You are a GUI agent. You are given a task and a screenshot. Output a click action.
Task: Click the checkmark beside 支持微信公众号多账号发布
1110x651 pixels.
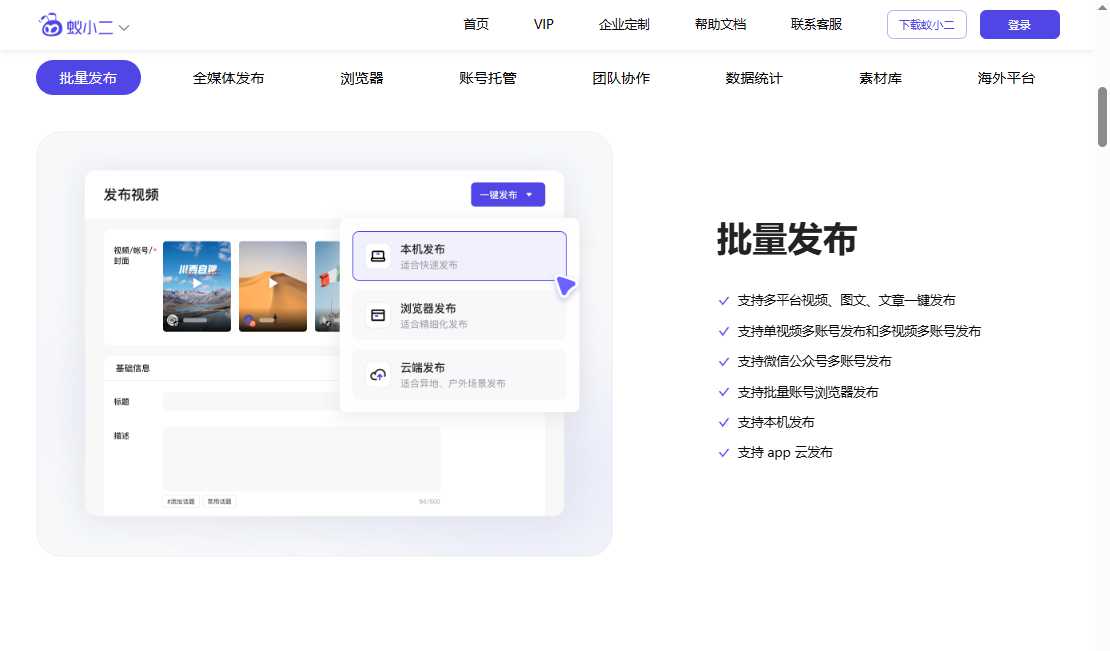[x=723, y=361]
